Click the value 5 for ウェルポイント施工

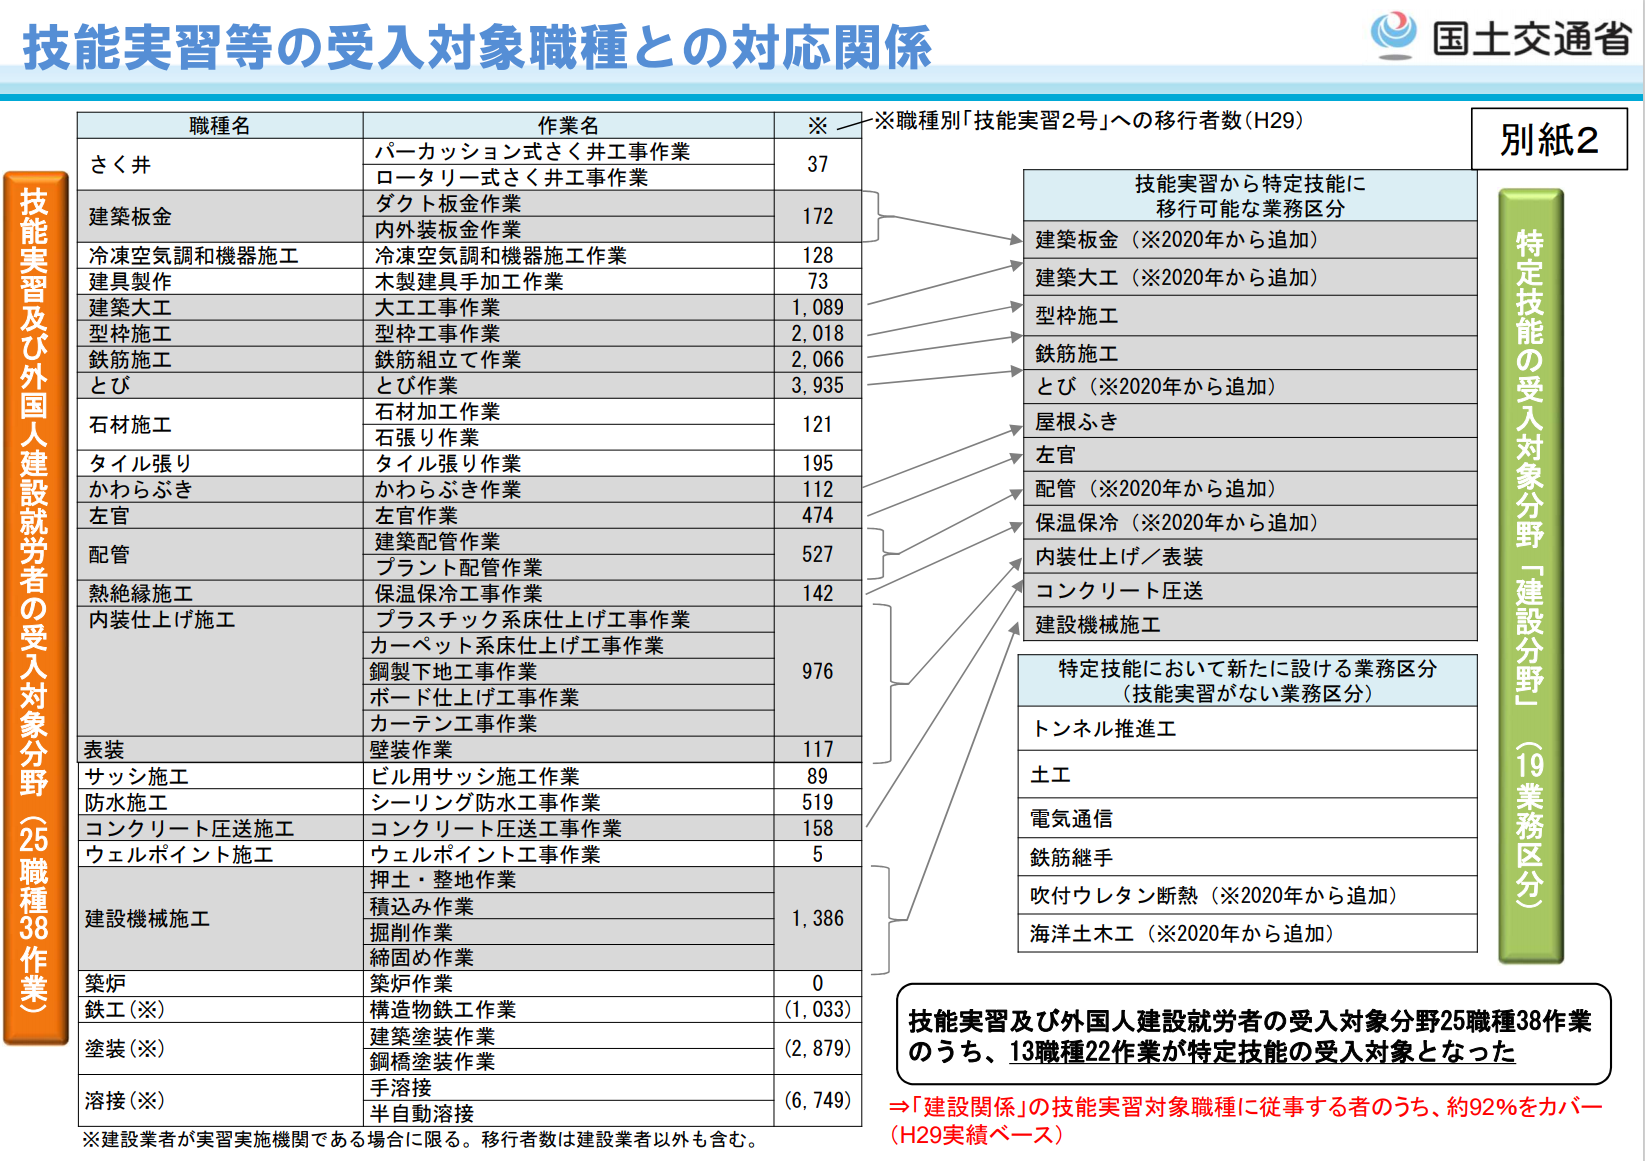(817, 854)
